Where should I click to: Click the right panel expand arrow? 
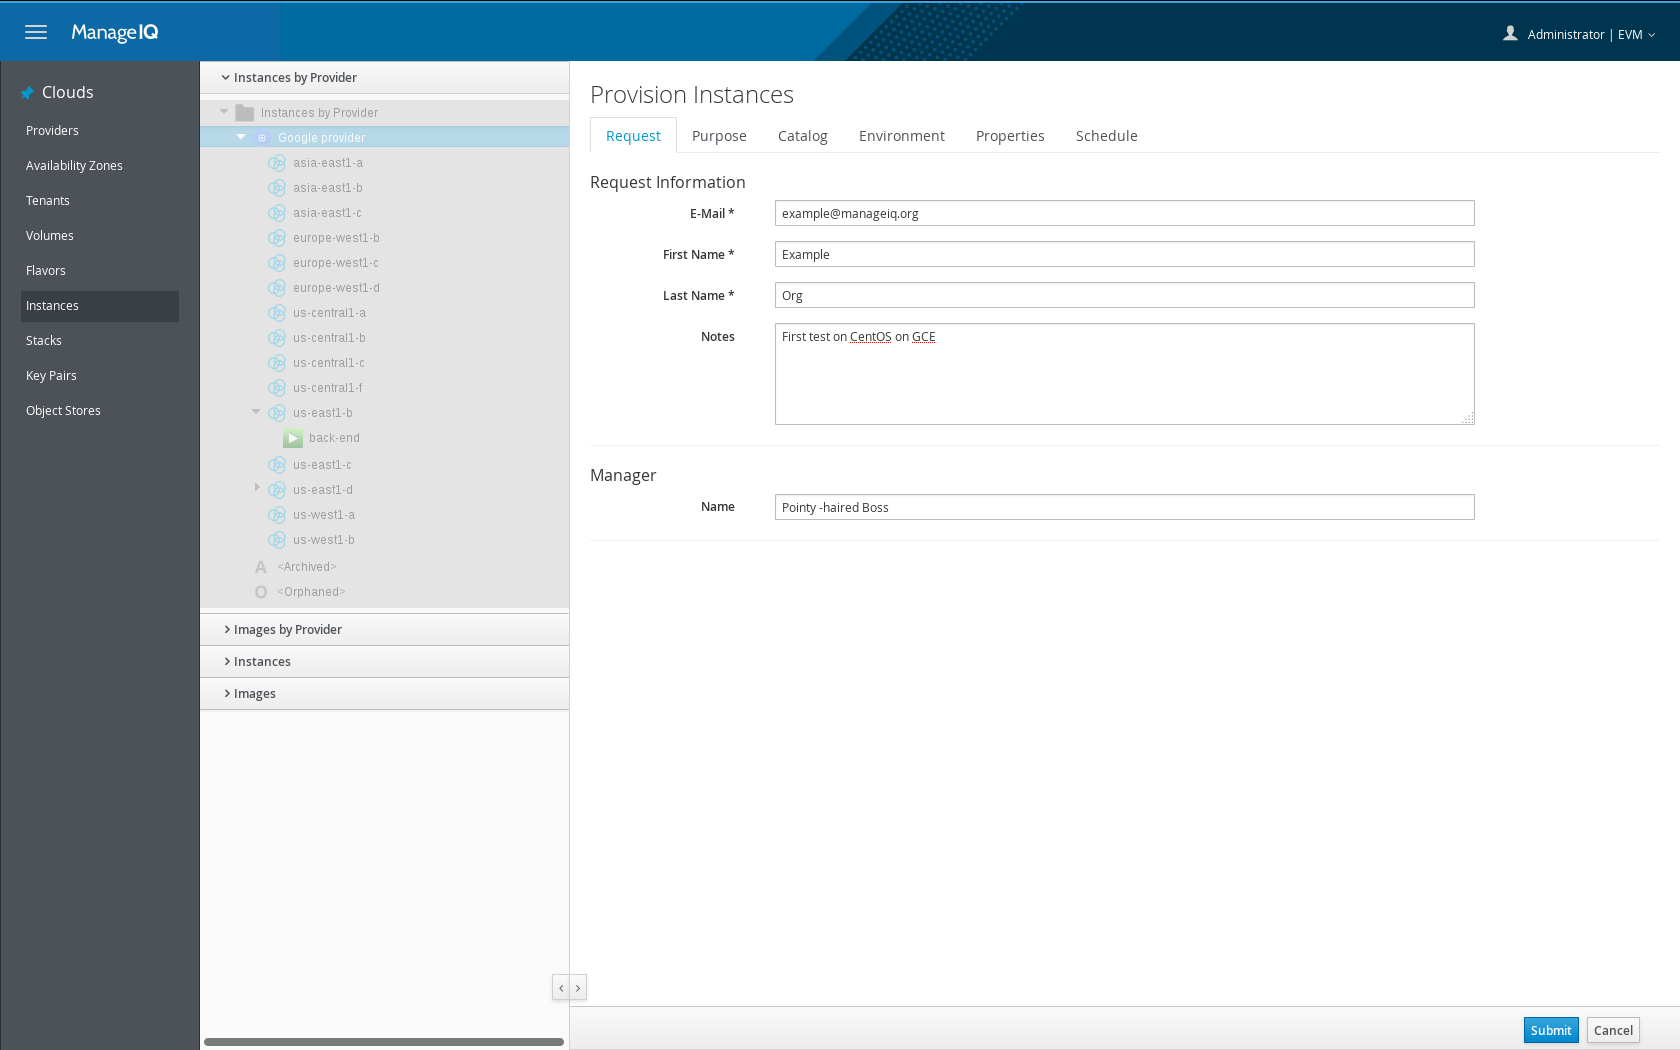click(578, 988)
